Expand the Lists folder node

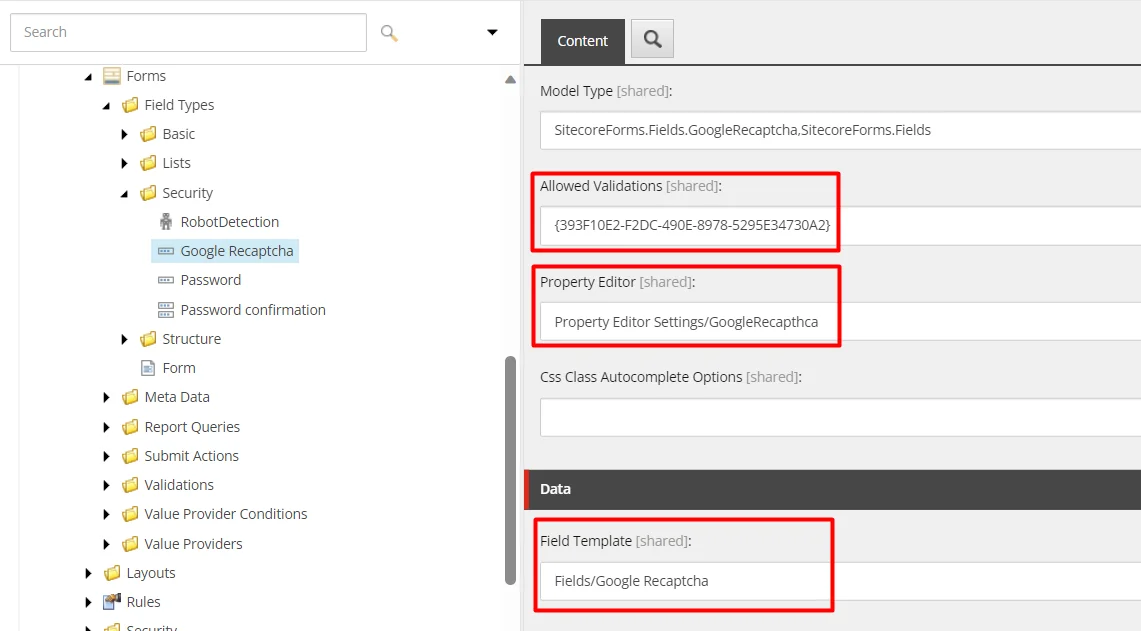pyautogui.click(x=124, y=163)
